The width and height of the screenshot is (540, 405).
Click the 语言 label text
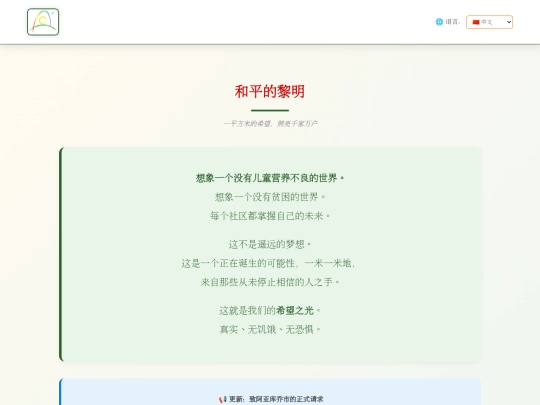(453, 22)
